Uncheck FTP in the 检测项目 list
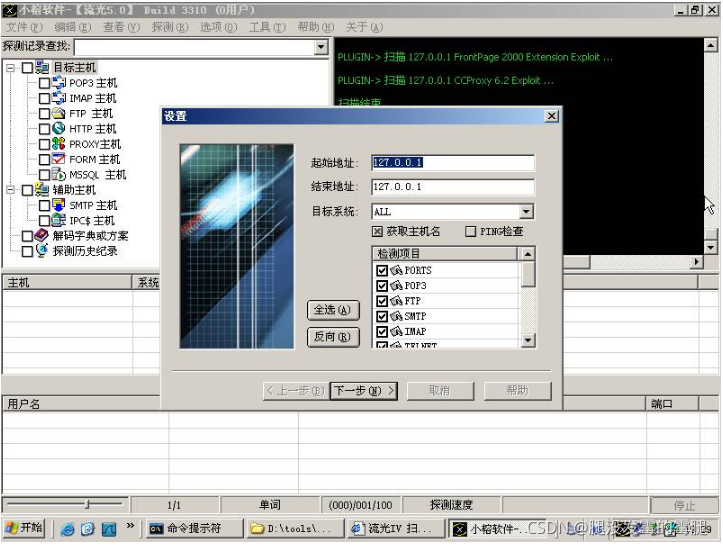Viewport: 723px width, 545px height. tap(382, 301)
